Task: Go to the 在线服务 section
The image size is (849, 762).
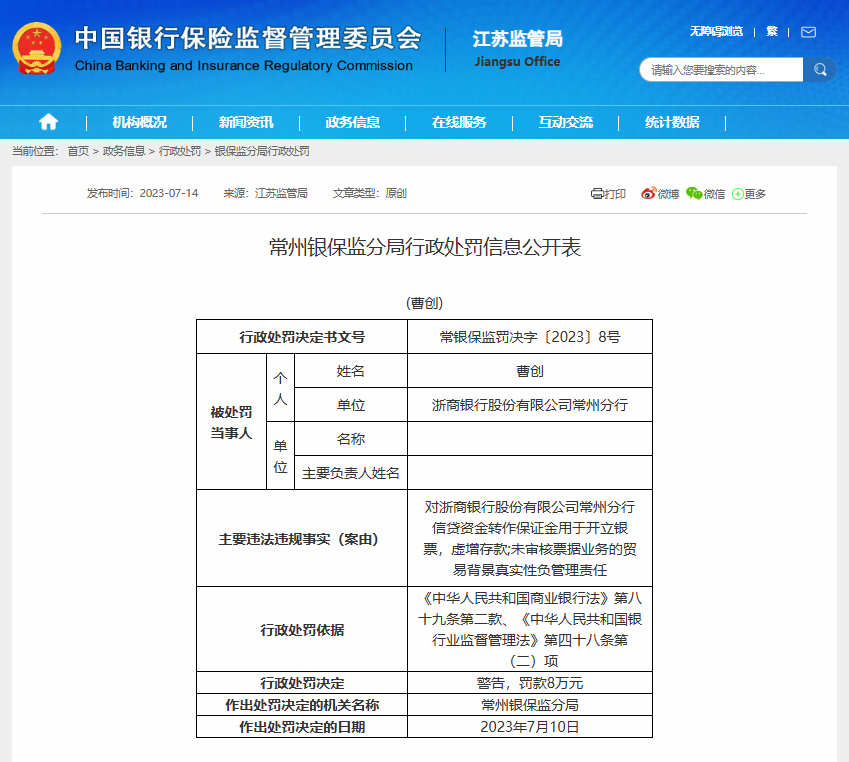Action: click(459, 122)
